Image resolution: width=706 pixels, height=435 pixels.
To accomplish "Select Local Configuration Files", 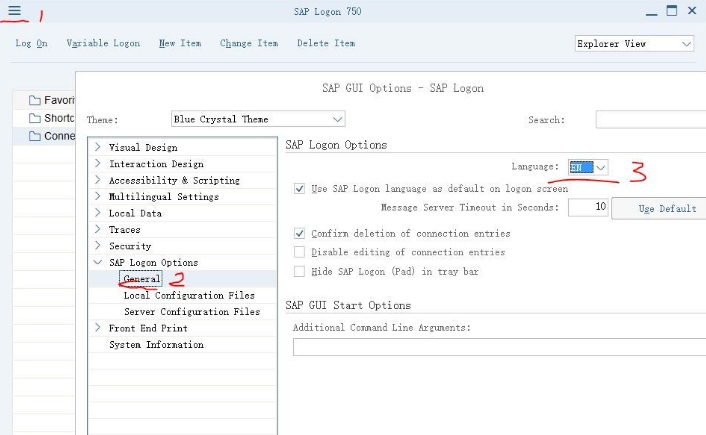I will [x=189, y=295].
